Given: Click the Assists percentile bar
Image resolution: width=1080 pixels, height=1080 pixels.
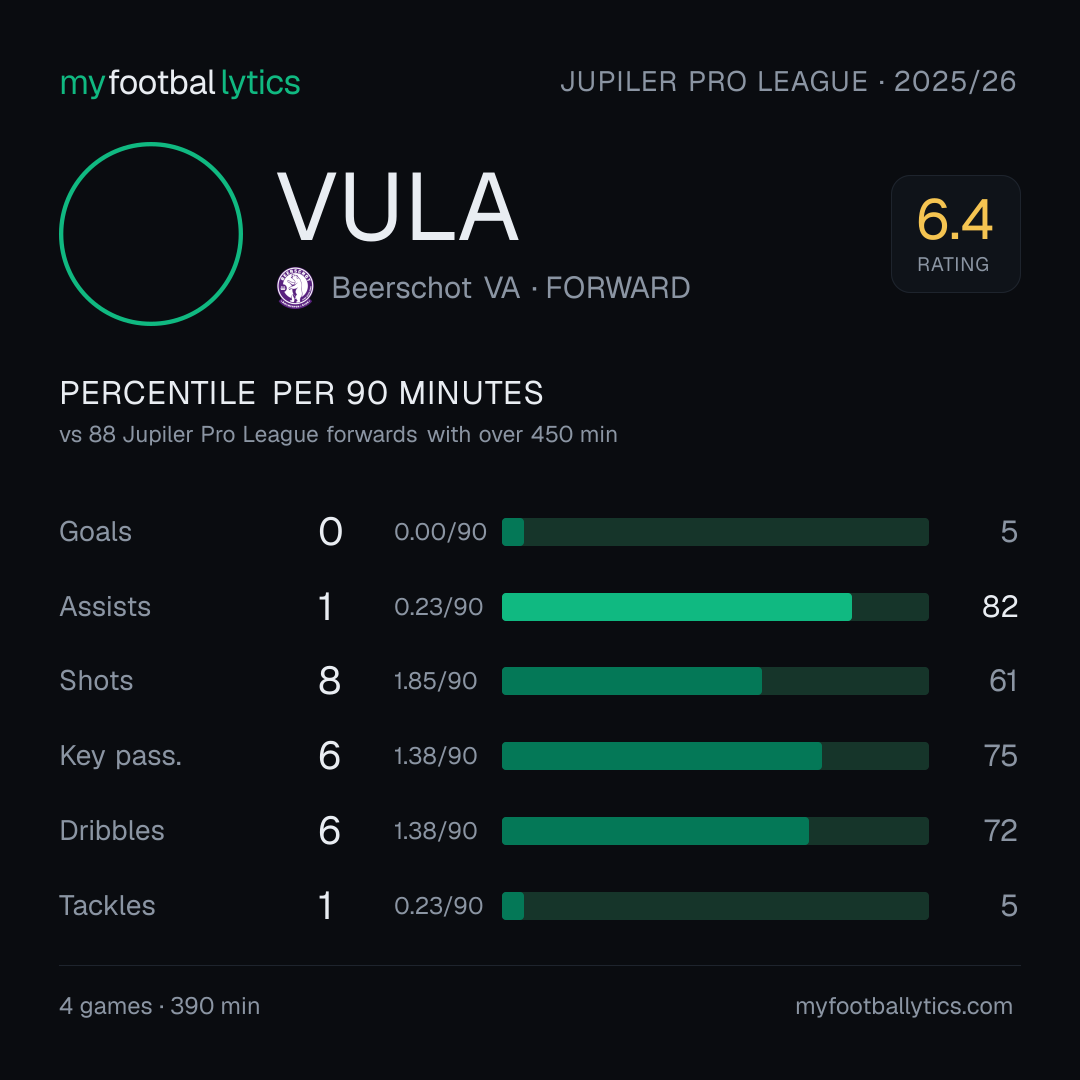Looking at the screenshot, I should (715, 607).
